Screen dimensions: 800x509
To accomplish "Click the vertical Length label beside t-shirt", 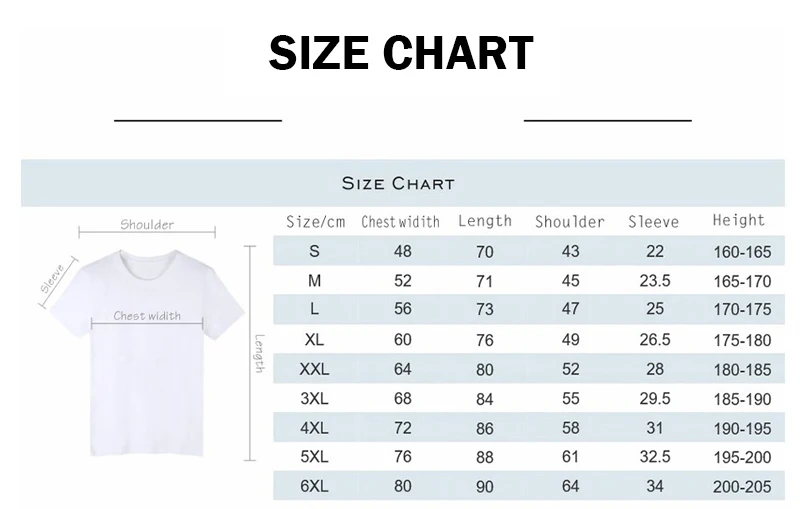I will coord(258,353).
